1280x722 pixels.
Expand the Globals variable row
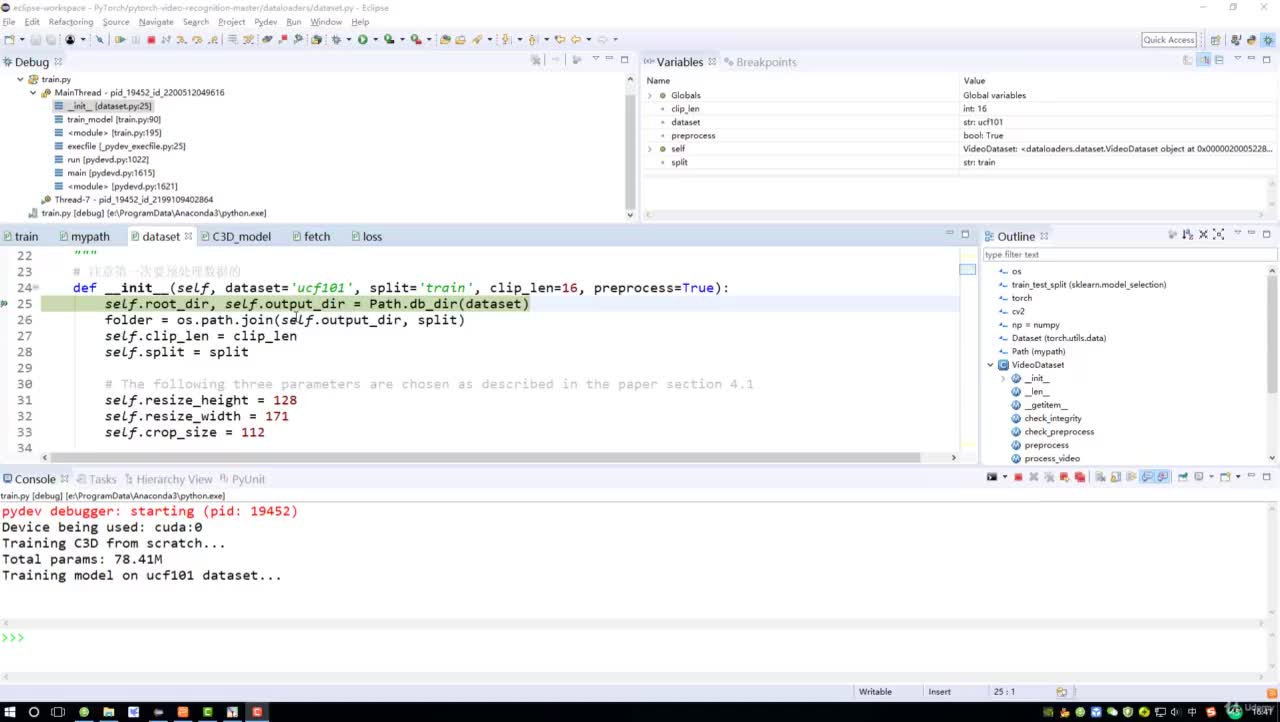(x=650, y=95)
